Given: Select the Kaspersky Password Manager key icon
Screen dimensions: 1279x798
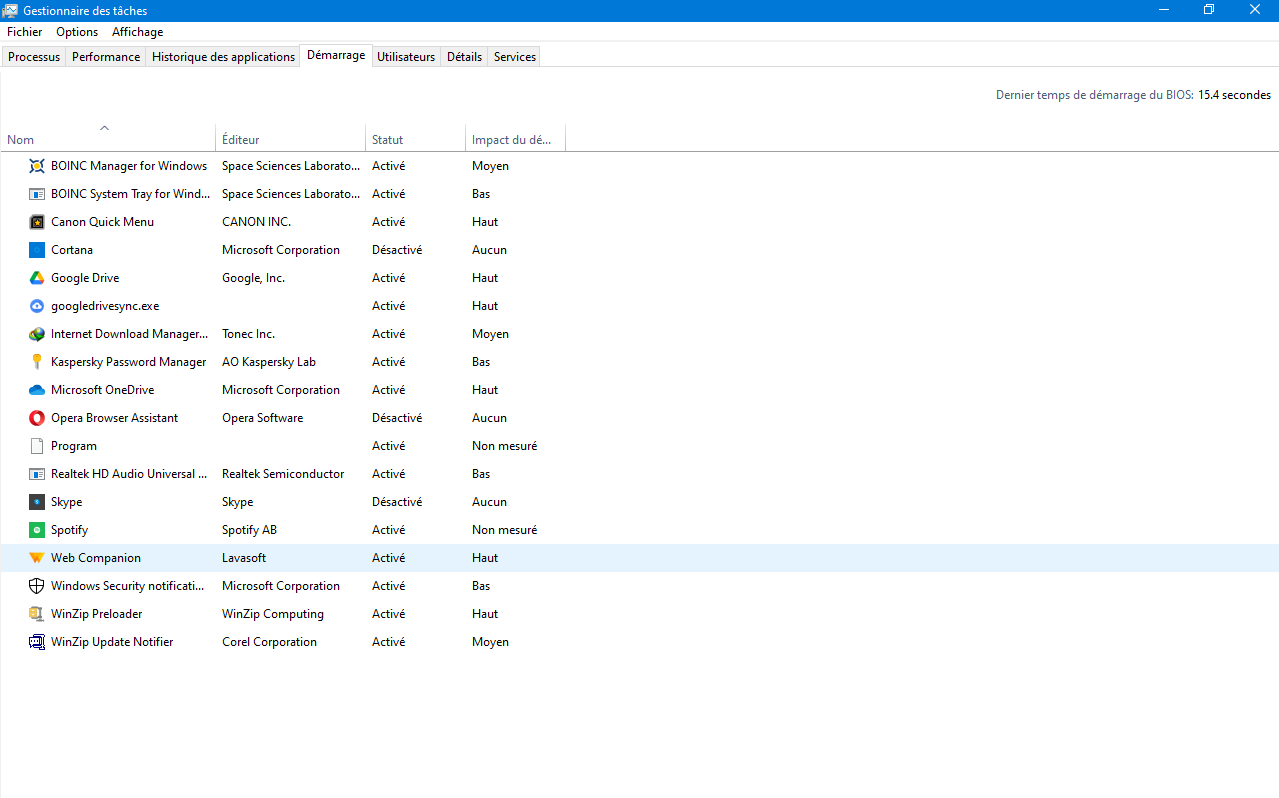Looking at the screenshot, I should pos(37,362).
